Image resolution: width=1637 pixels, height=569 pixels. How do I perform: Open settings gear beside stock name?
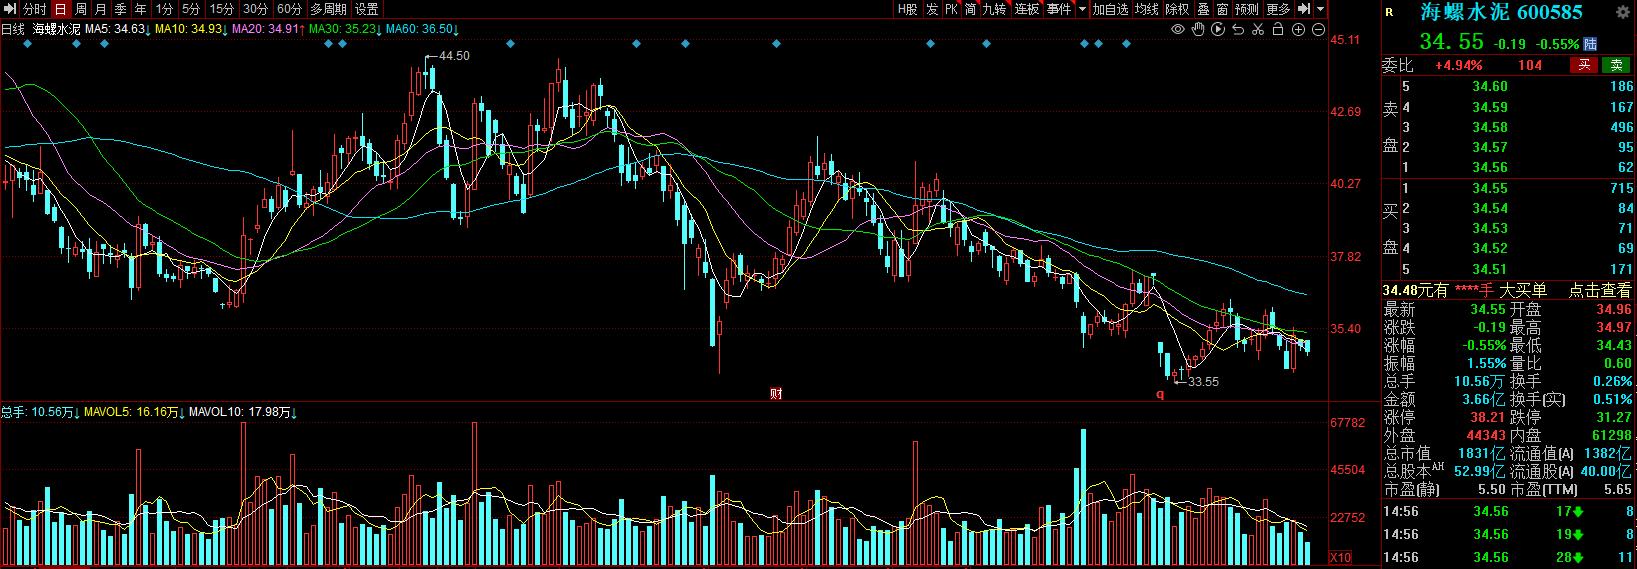pos(1624,12)
